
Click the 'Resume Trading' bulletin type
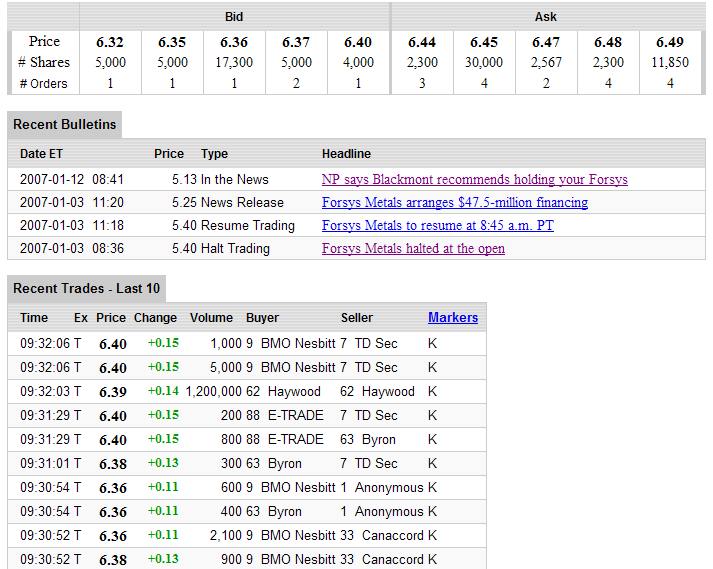point(248,226)
